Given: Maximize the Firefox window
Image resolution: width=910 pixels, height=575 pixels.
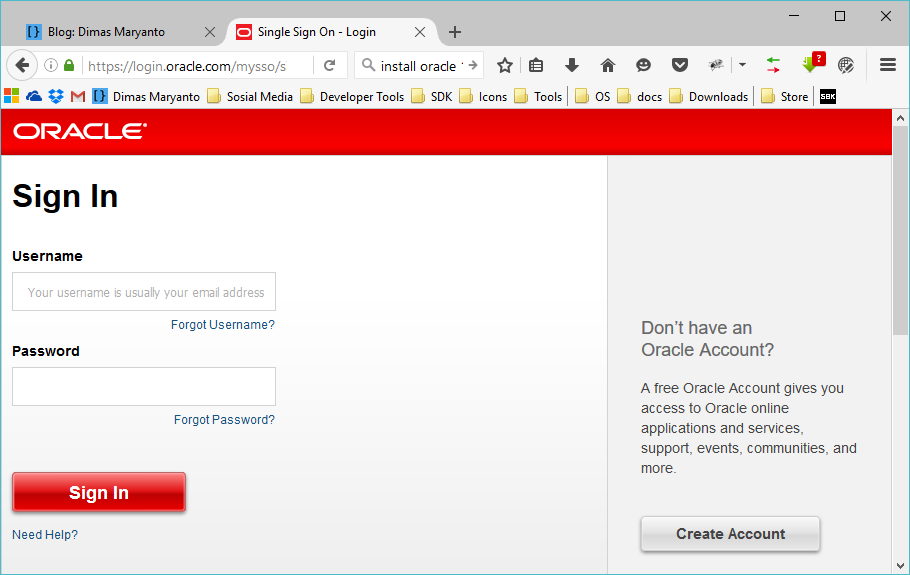Looking at the screenshot, I should tap(840, 16).
